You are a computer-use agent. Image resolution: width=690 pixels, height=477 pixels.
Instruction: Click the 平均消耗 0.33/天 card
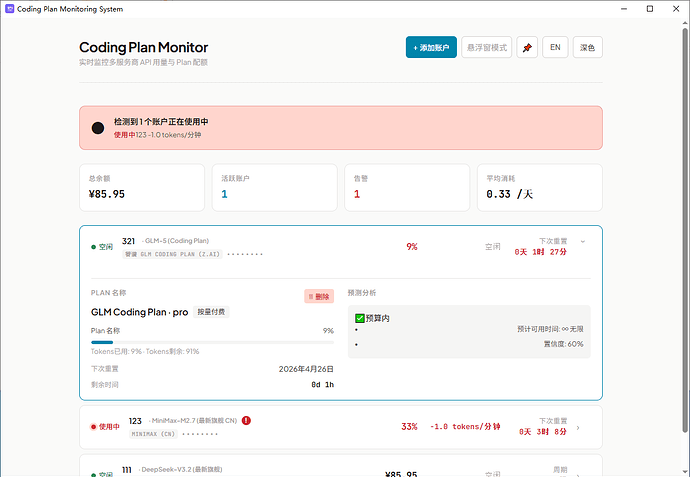click(540, 187)
